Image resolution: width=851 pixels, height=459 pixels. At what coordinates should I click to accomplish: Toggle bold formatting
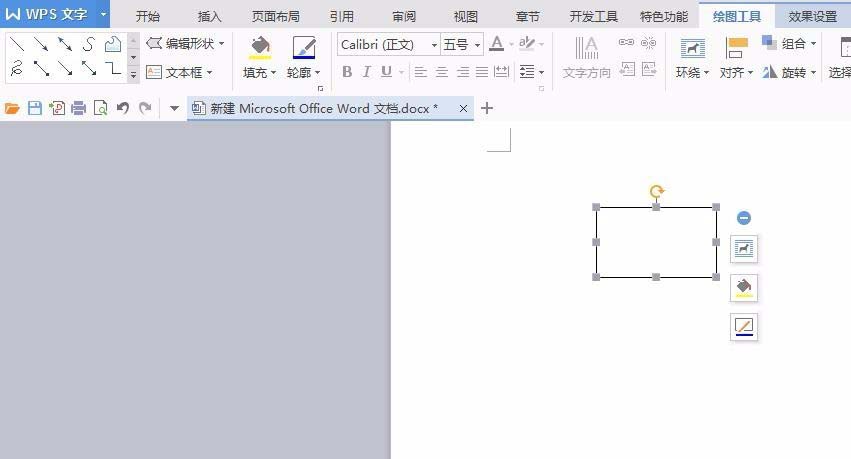[x=347, y=72]
